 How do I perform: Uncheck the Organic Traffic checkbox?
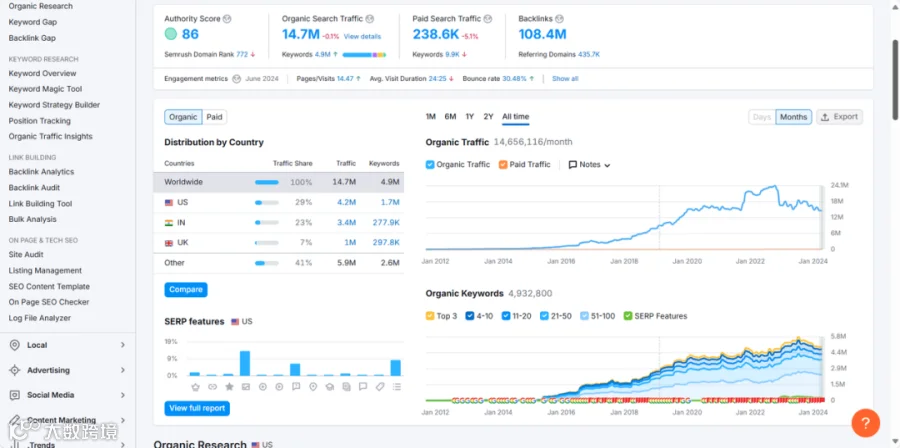pos(430,165)
